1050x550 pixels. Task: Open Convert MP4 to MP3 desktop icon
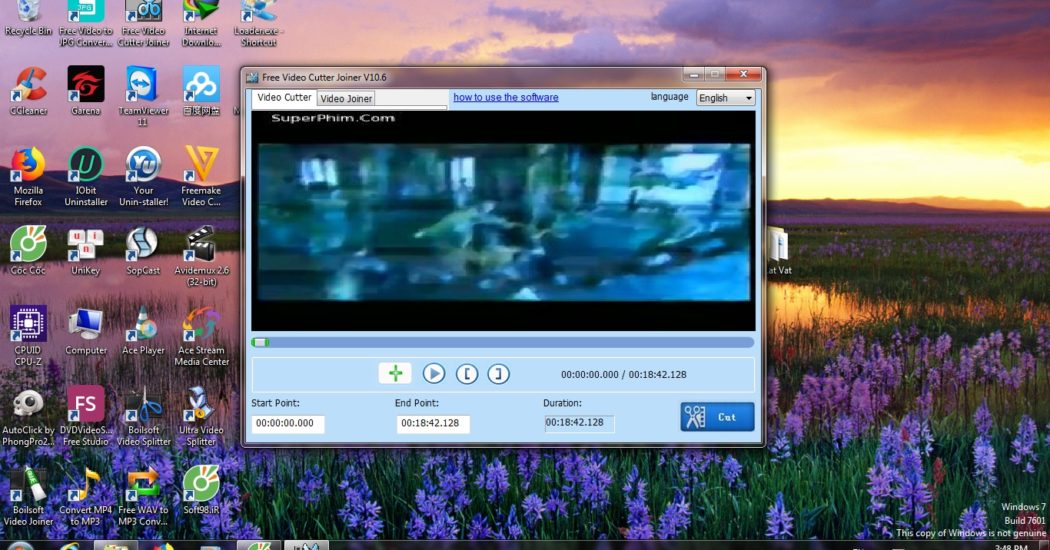click(86, 496)
